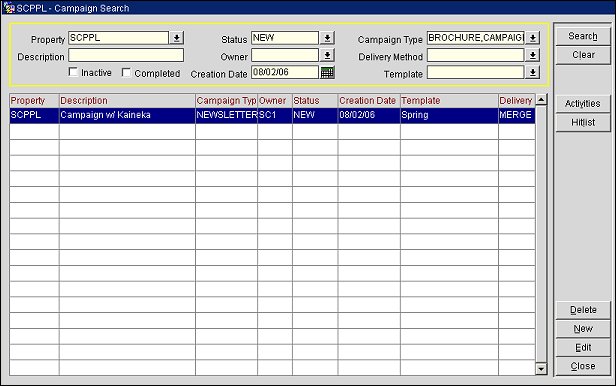The image size is (616, 386).
Task: Expand the Template dropdown arrow
Action: click(x=533, y=73)
